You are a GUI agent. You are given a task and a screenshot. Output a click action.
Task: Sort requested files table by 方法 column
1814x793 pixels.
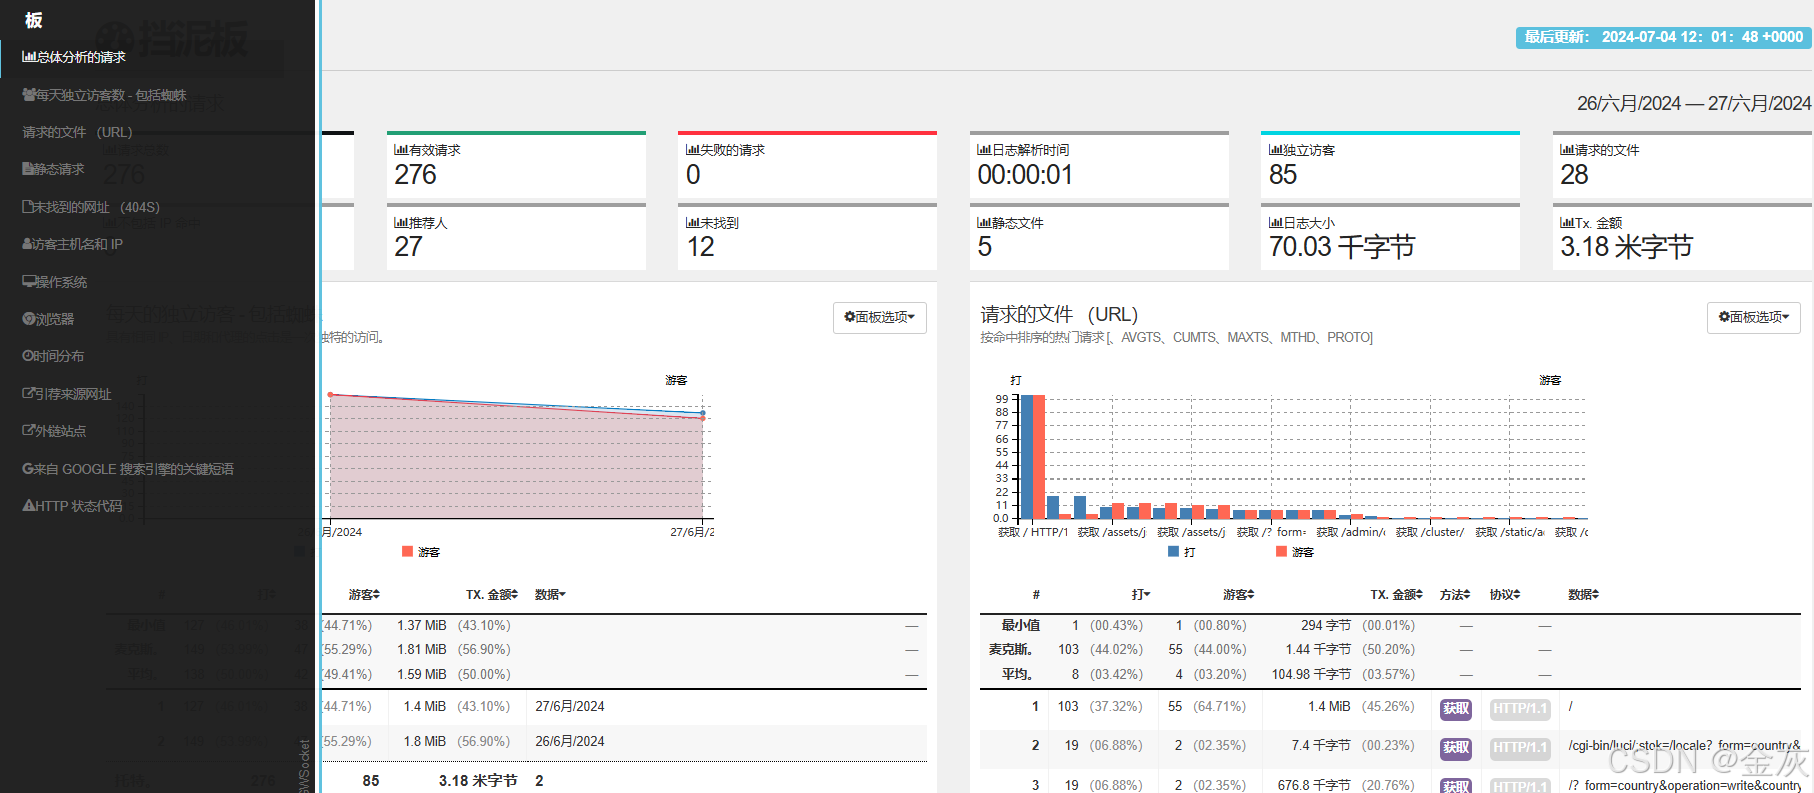click(1455, 595)
